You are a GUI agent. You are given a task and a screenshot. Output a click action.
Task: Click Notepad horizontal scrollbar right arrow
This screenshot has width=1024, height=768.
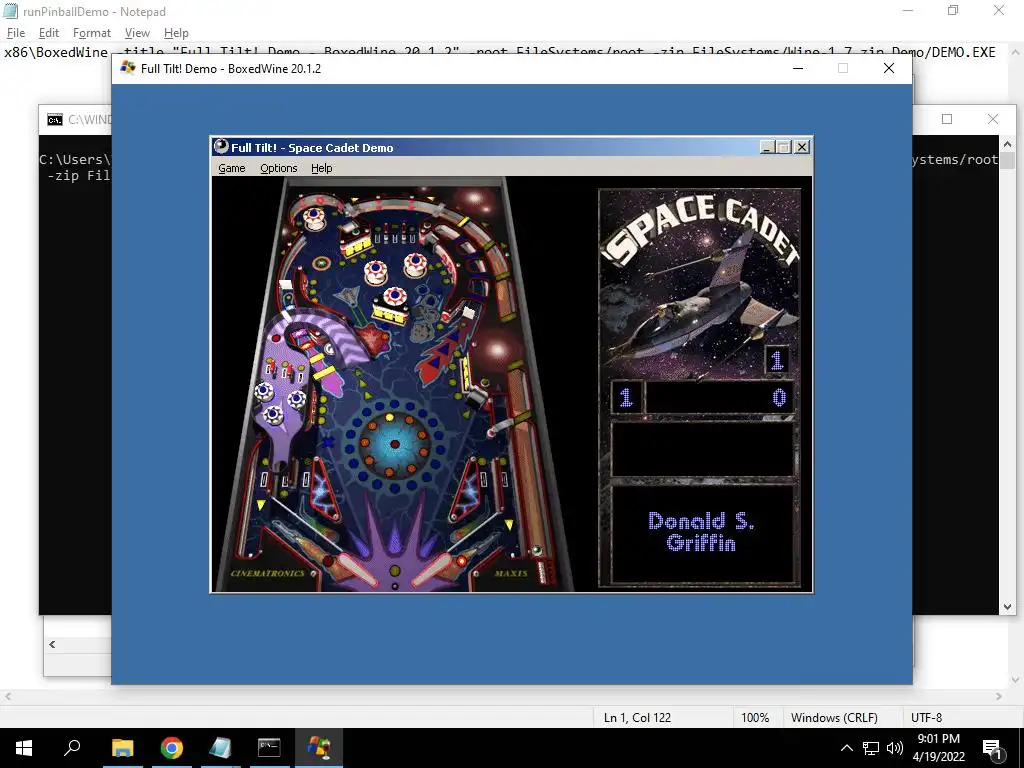click(x=999, y=697)
